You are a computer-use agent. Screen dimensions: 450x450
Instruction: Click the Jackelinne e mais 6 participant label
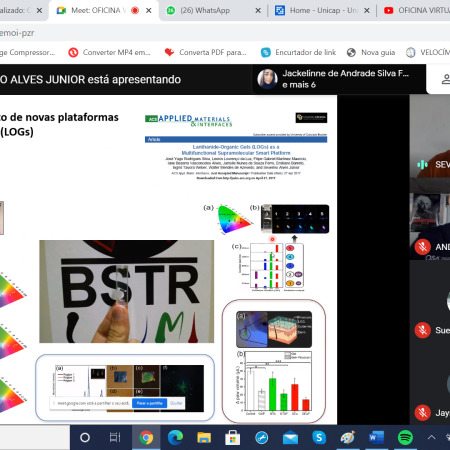[x=345, y=79]
